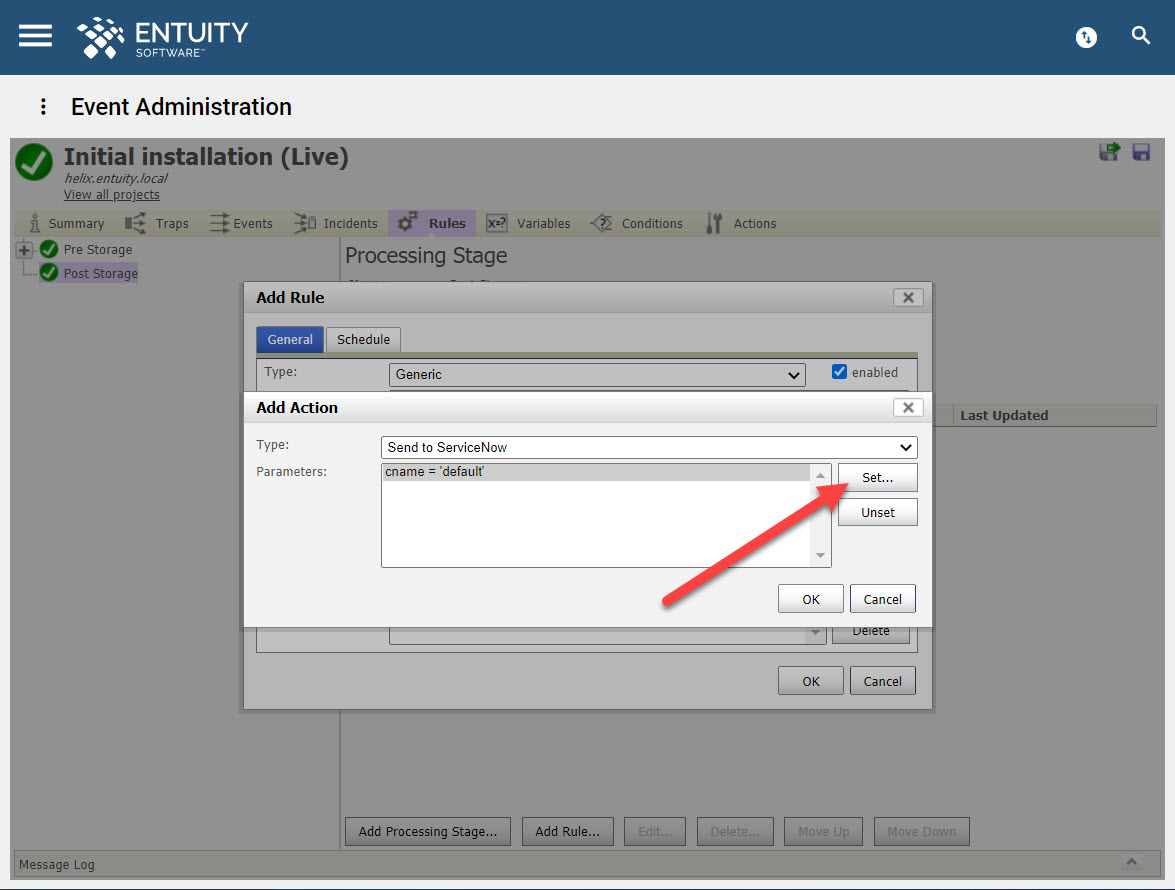Screen dimensions: 1175x890
Task: Select the Conditions section icon
Action: (x=601, y=223)
